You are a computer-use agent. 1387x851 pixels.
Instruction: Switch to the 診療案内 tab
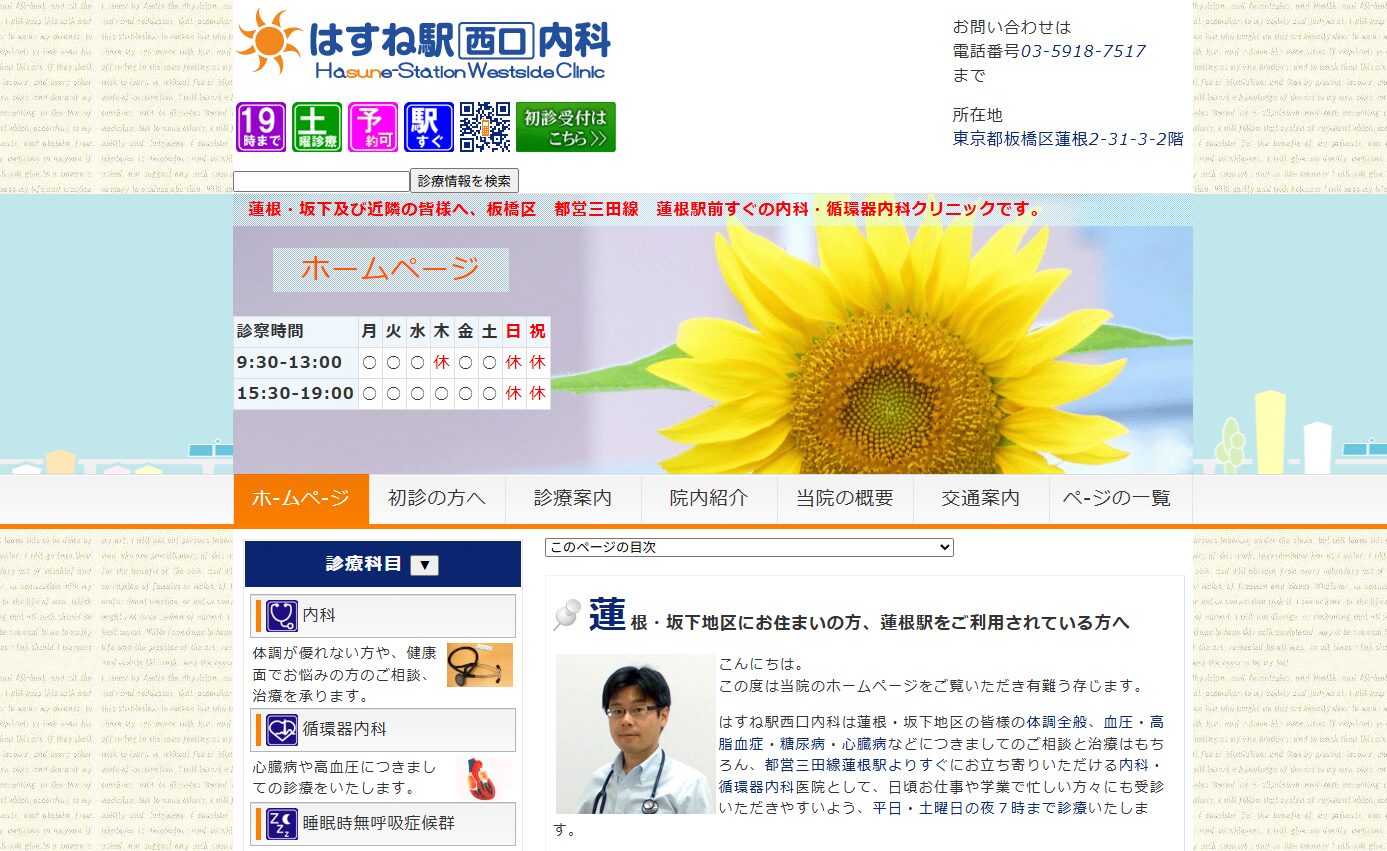[573, 498]
